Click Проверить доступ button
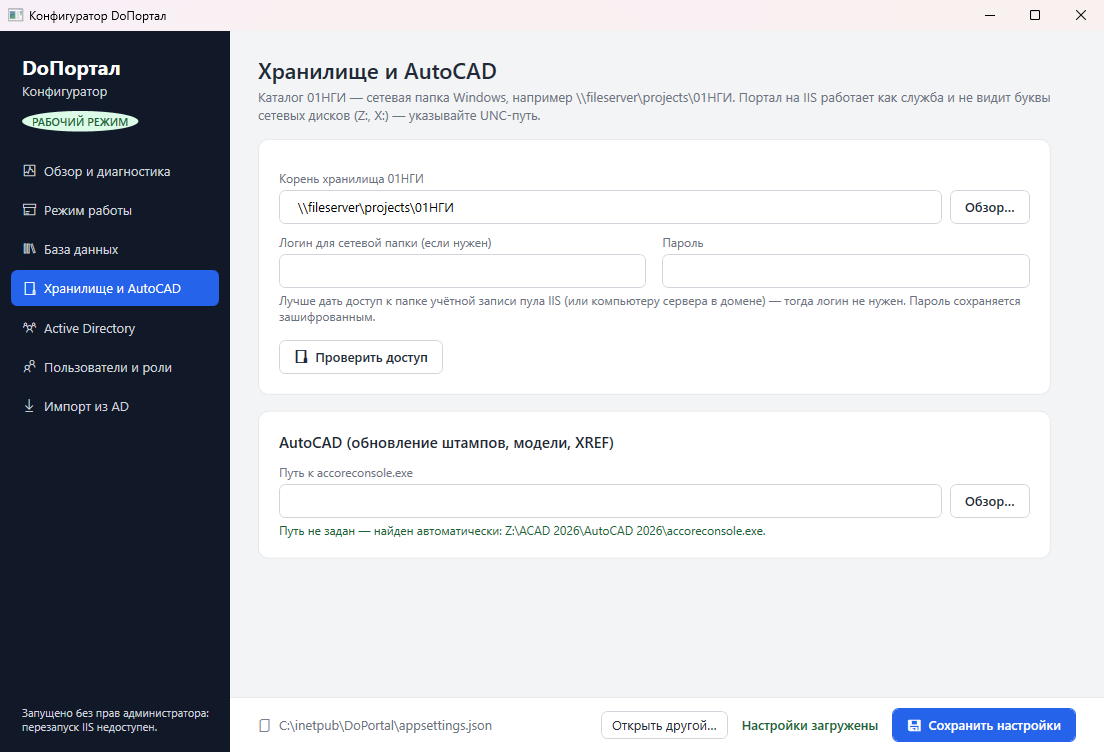 pyautogui.click(x=360, y=357)
